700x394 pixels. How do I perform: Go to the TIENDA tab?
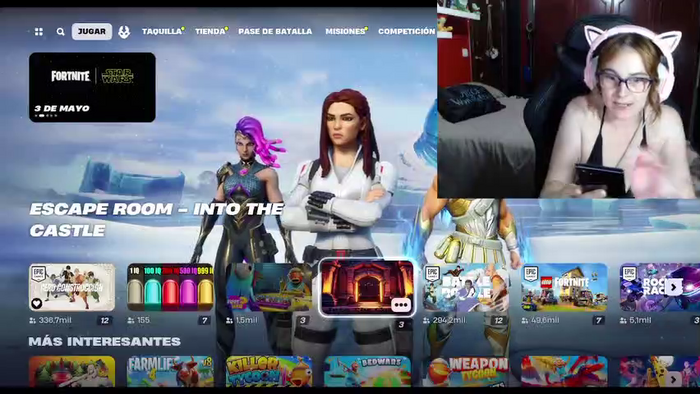[211, 32]
